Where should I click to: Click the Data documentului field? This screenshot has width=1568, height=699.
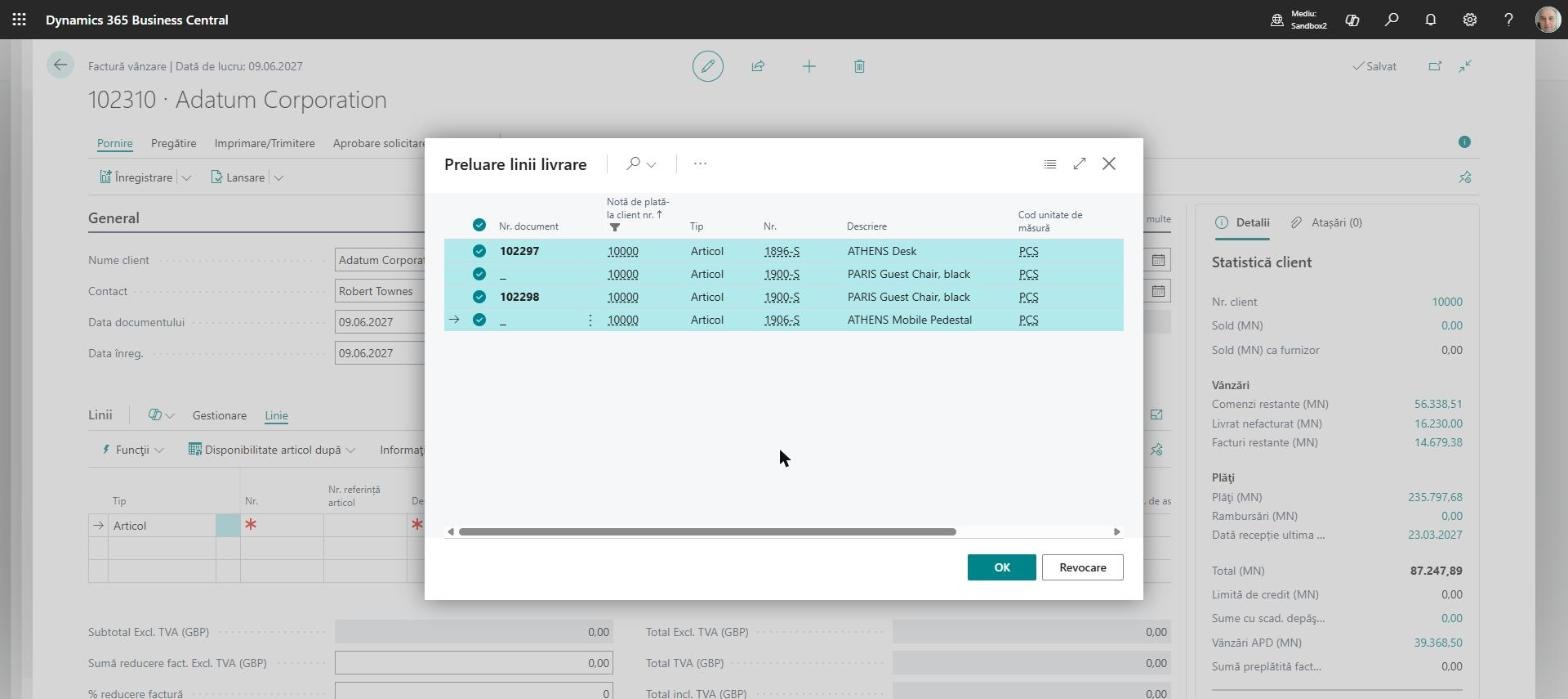(x=380, y=322)
